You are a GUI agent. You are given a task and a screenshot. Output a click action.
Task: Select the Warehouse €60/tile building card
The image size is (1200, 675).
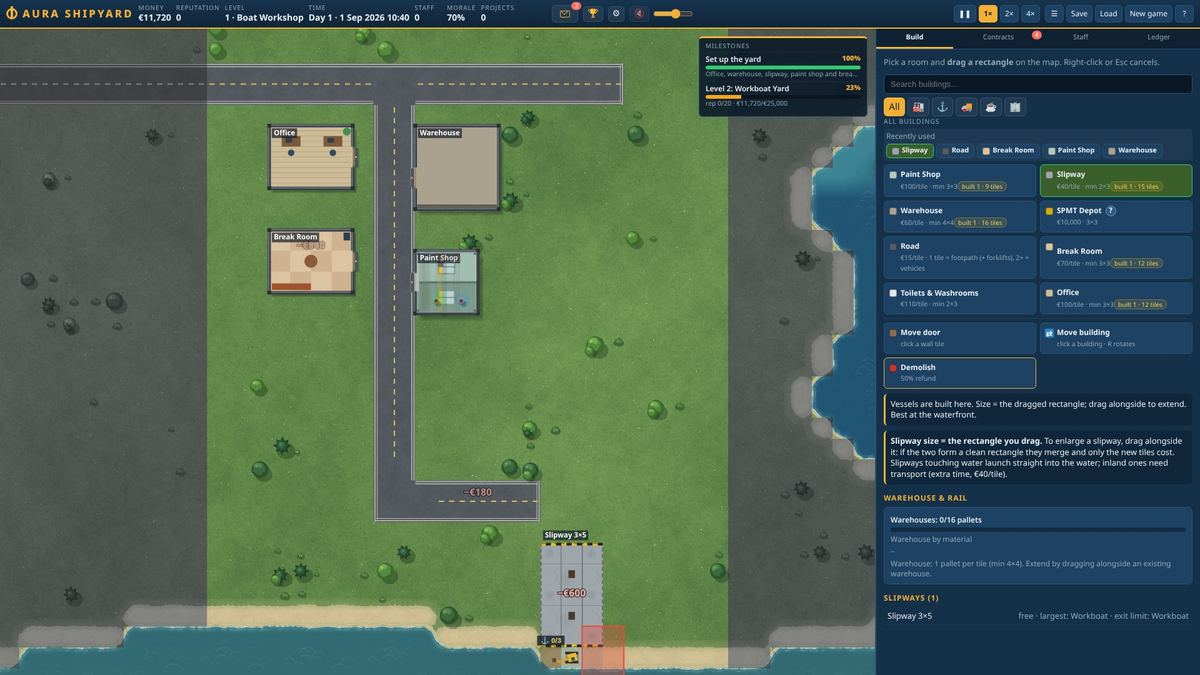tap(960, 216)
